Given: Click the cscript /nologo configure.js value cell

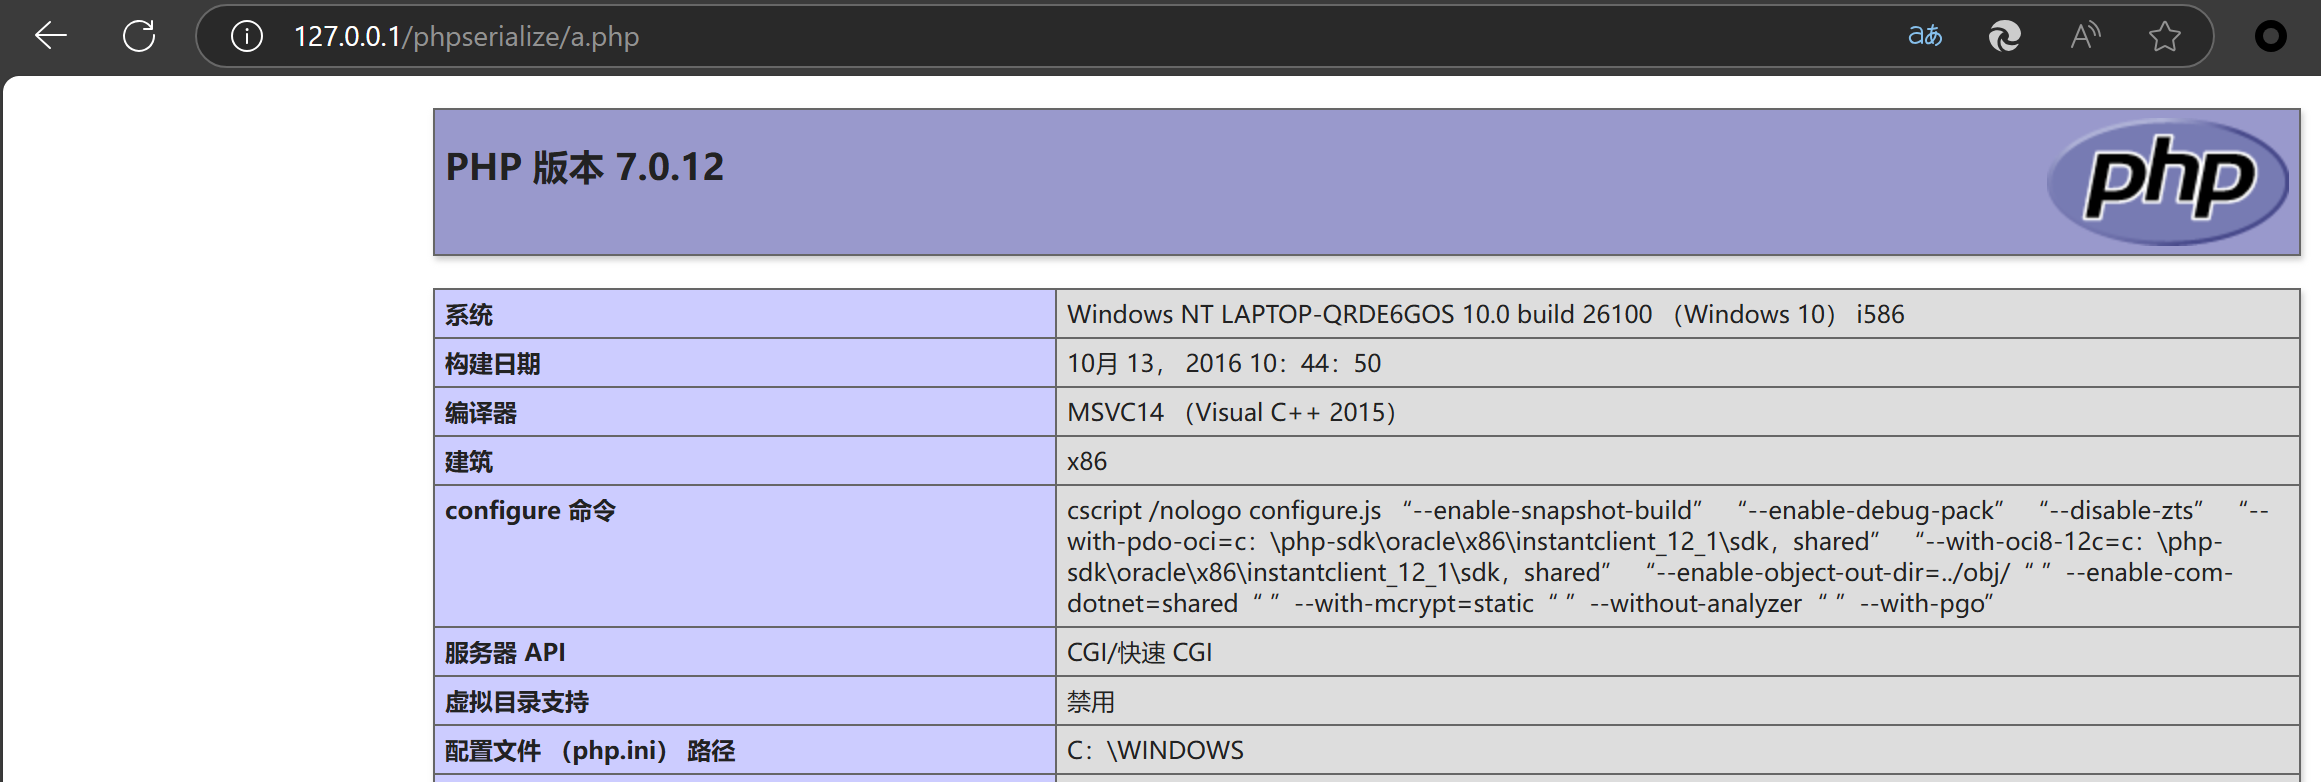Looking at the screenshot, I should pyautogui.click(x=1678, y=556).
